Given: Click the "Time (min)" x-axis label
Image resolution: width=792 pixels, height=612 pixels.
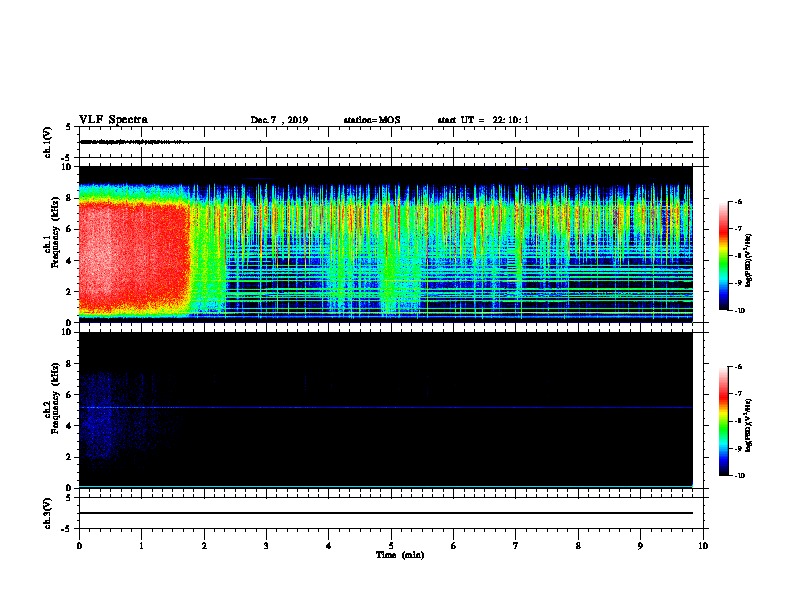Looking at the screenshot, I should point(400,555).
